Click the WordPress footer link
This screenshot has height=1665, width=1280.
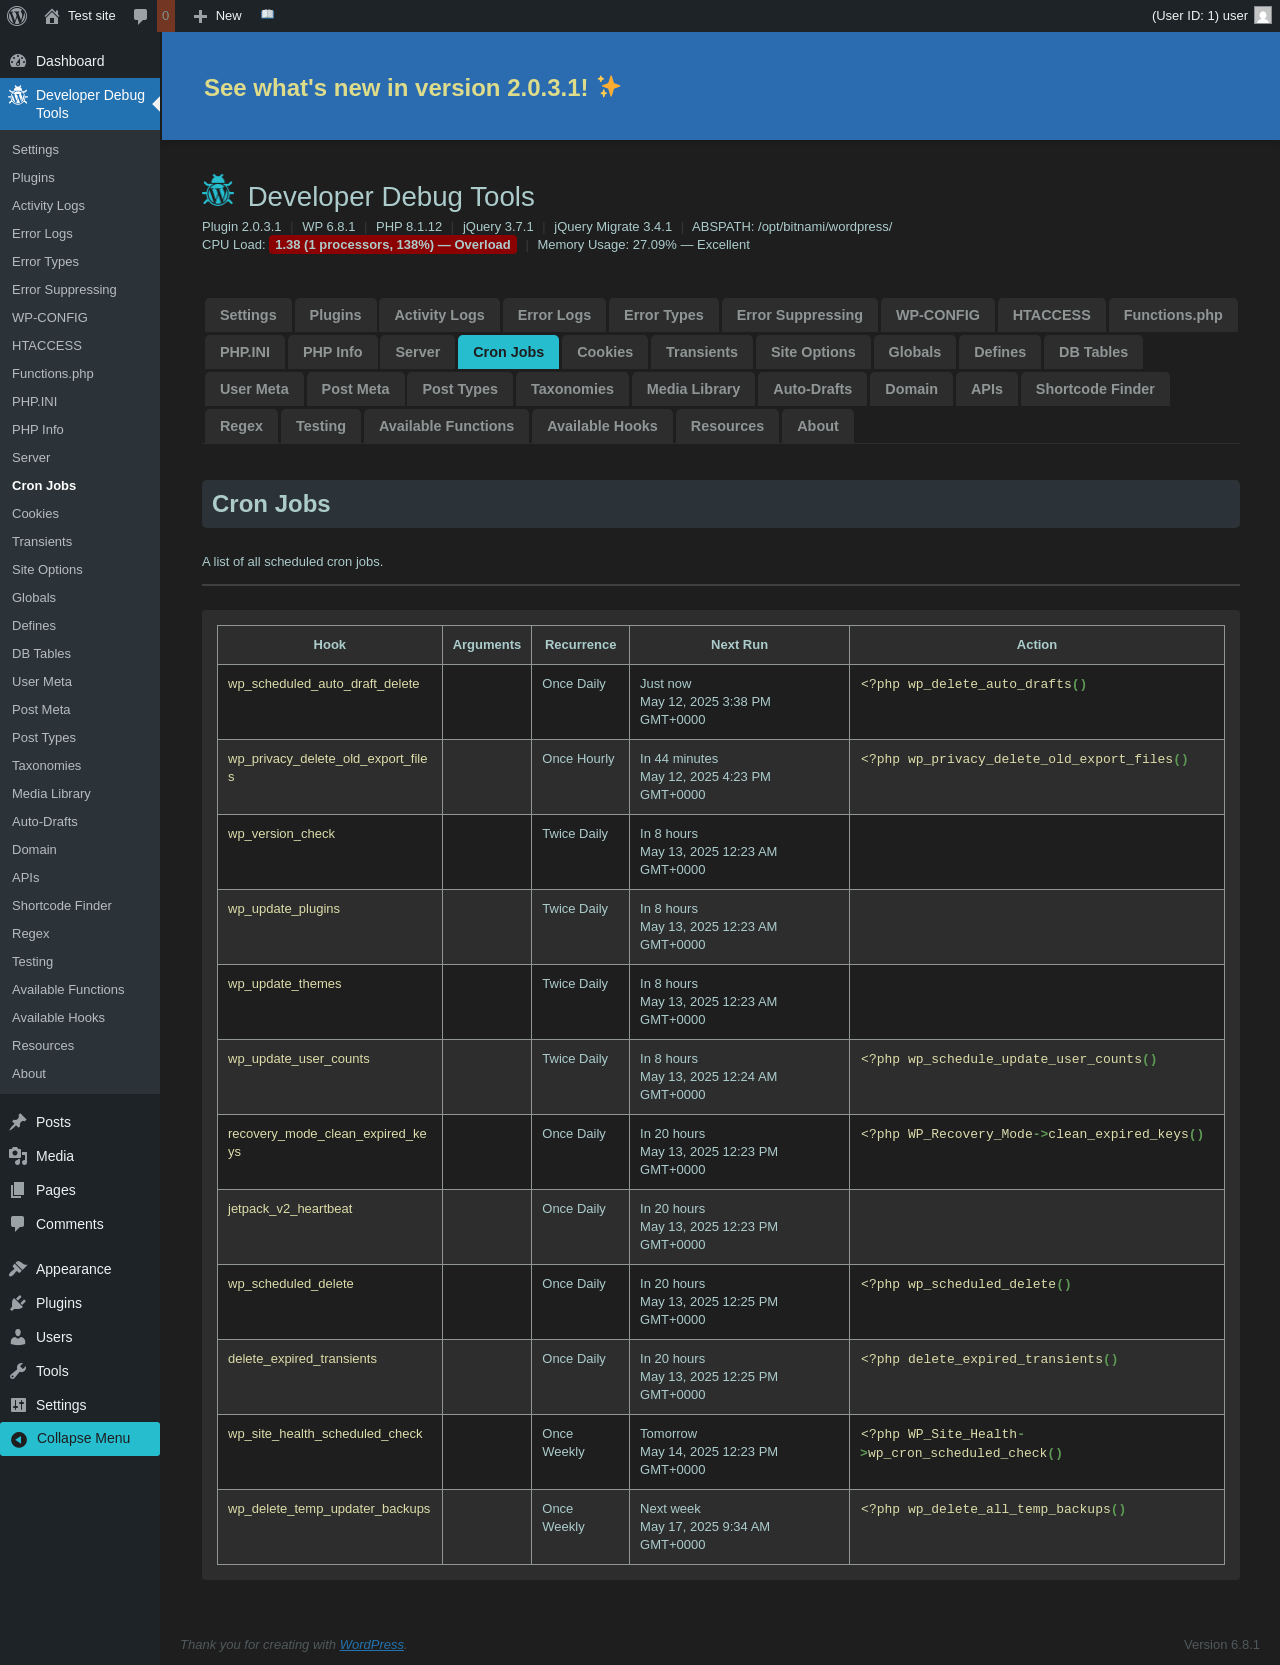tap(371, 1644)
